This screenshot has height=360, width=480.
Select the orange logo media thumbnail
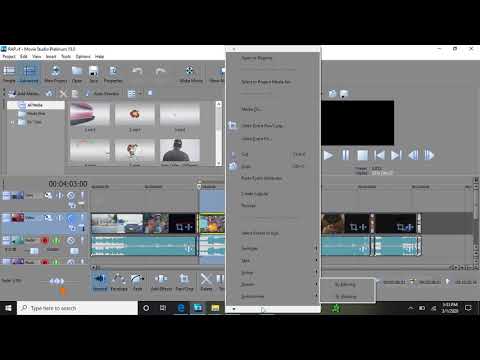pos(135,114)
